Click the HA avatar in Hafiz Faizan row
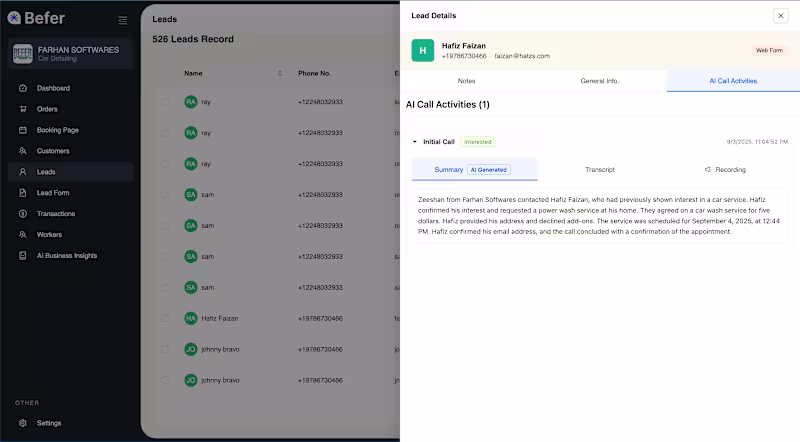This screenshot has width=800, height=442. pos(191,318)
